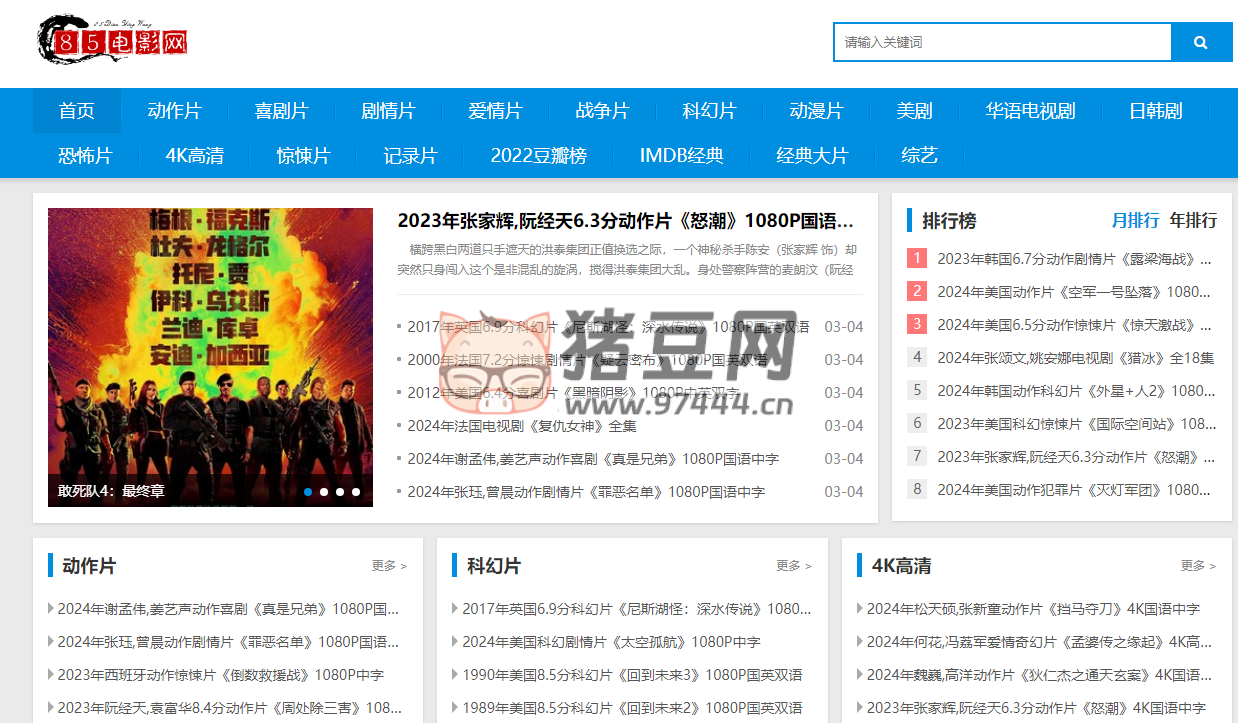Viewport: 1238px width, 723px height.
Task: Open rank 8 《灭灯军团》
Action: click(1074, 490)
